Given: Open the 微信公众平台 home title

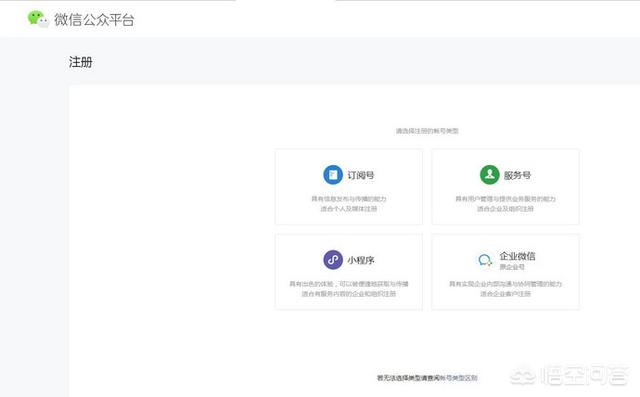Looking at the screenshot, I should pyautogui.click(x=94, y=20).
